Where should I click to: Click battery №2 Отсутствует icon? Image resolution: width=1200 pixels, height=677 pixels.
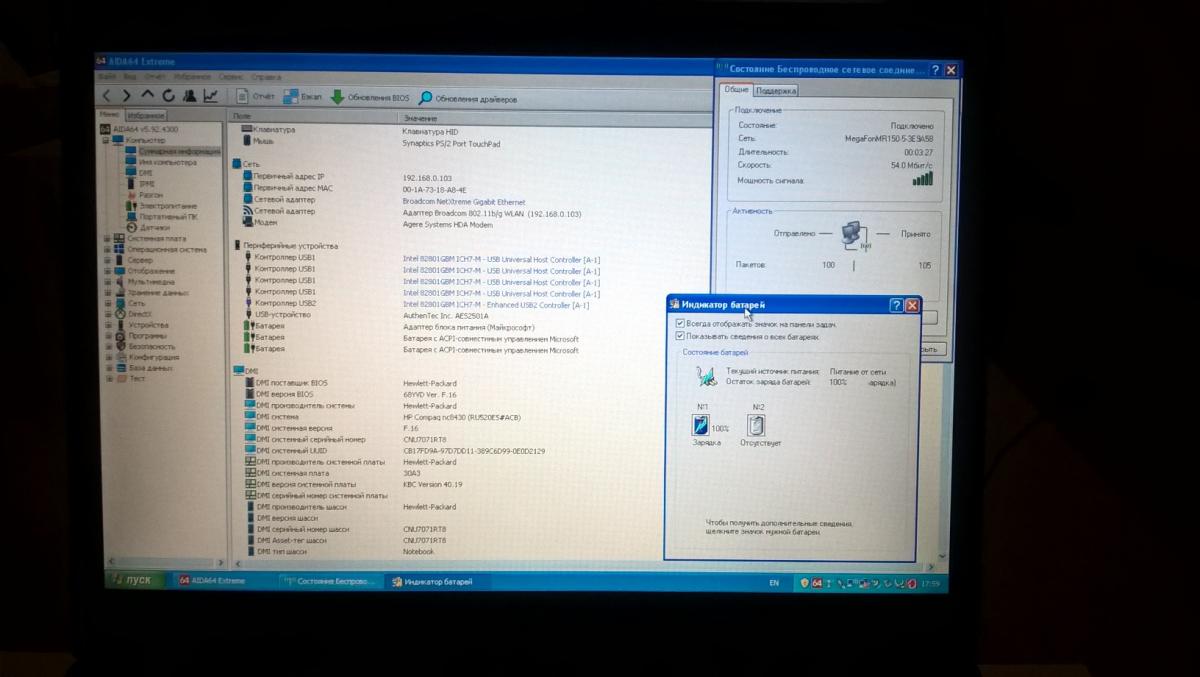[x=757, y=424]
